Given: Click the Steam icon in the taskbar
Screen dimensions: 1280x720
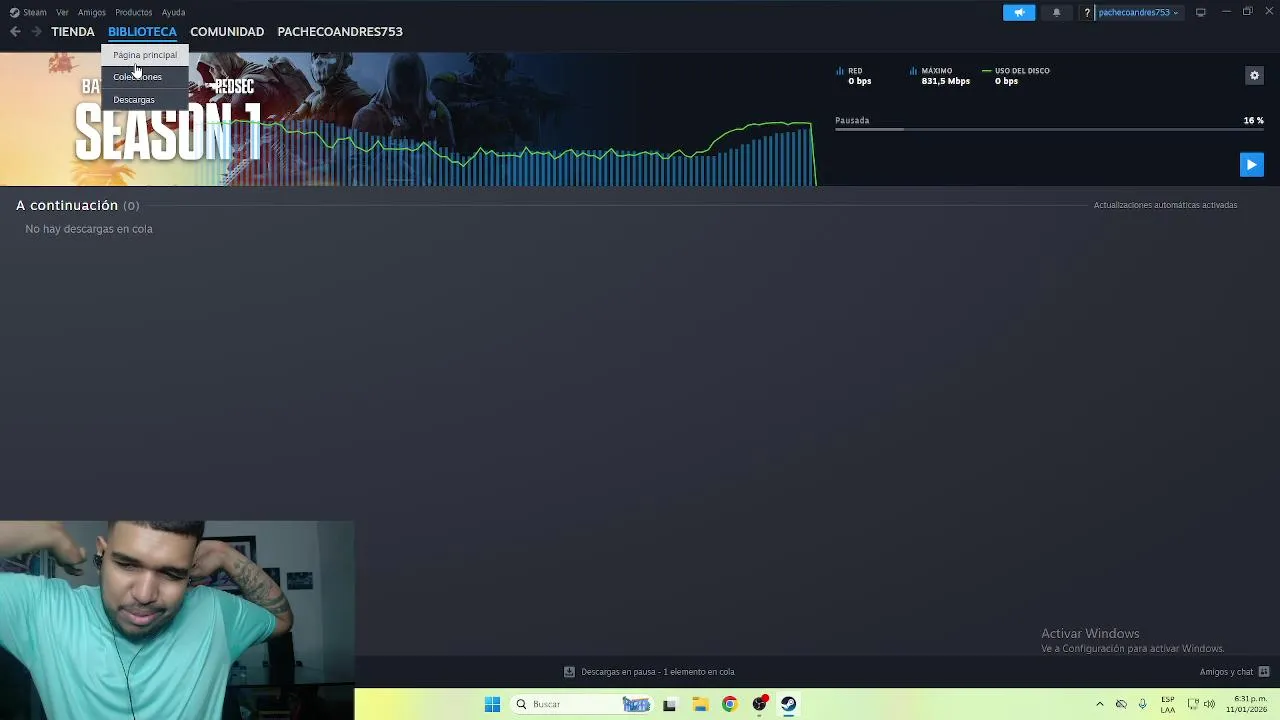Looking at the screenshot, I should coord(788,704).
